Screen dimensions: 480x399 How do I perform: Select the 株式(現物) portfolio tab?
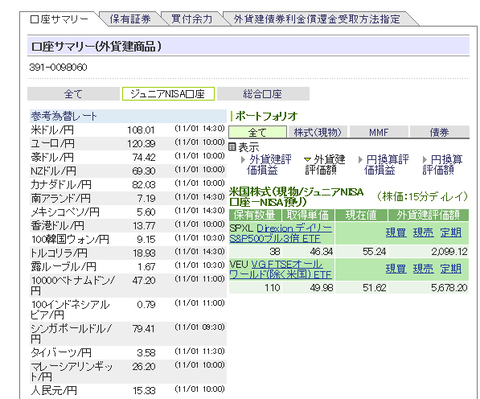pyautogui.click(x=318, y=132)
